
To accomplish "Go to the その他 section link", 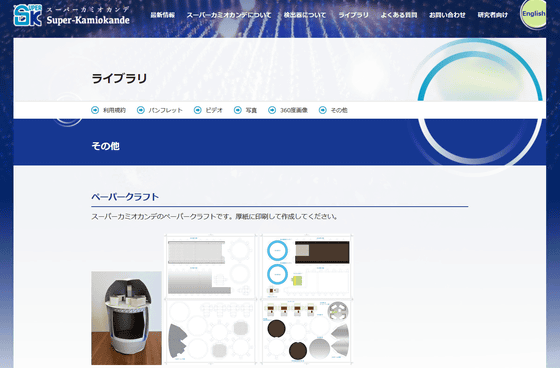I will [x=339, y=110].
